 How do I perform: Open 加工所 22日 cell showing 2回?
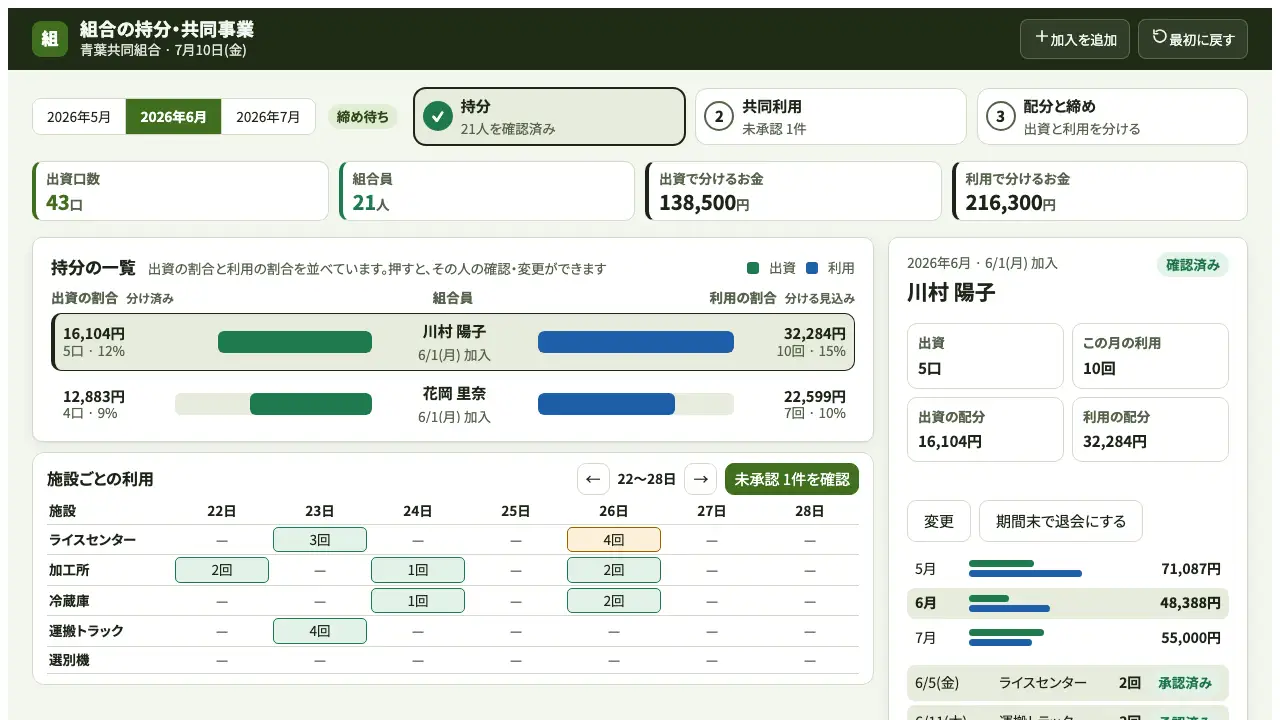pos(222,570)
